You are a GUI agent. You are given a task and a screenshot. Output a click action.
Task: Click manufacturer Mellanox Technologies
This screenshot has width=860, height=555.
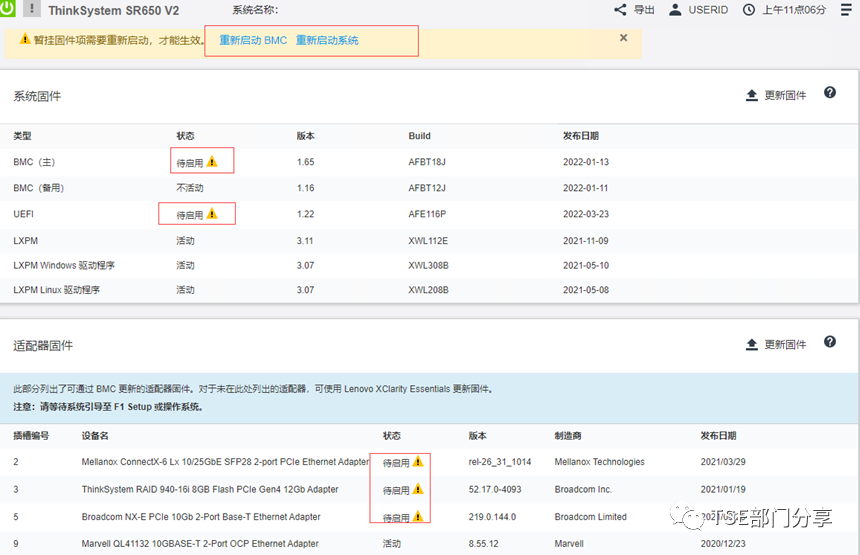click(599, 462)
